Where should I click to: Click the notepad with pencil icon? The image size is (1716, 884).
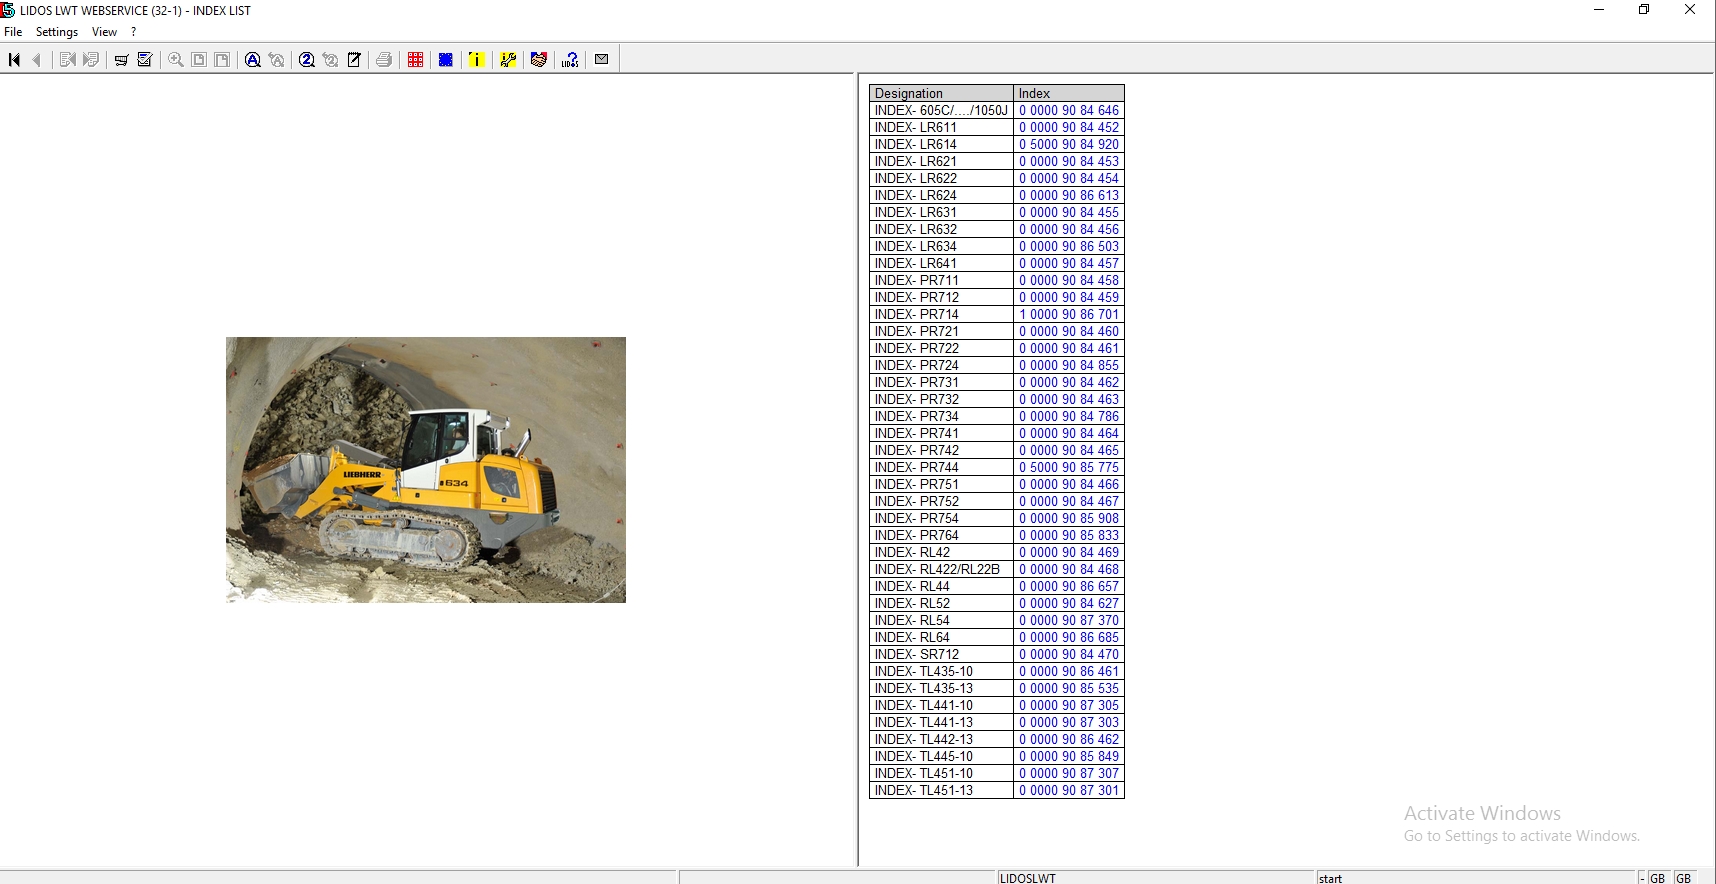pyautogui.click(x=354, y=60)
